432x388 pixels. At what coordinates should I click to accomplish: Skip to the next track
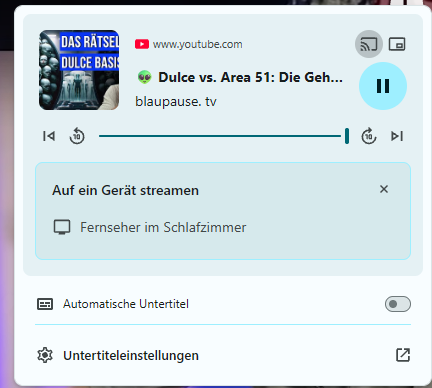tap(397, 136)
